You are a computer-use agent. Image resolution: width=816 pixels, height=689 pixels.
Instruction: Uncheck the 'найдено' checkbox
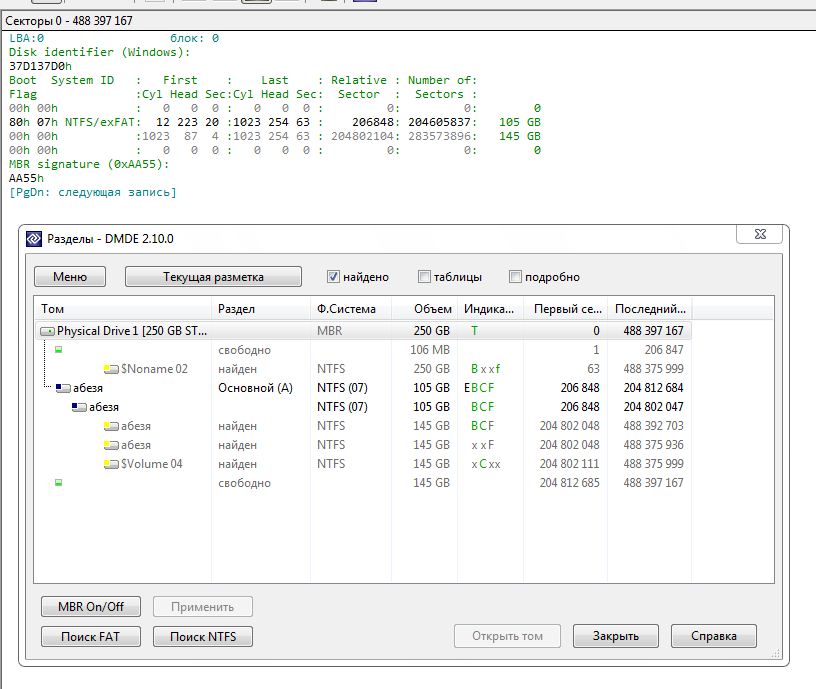pyautogui.click(x=334, y=277)
